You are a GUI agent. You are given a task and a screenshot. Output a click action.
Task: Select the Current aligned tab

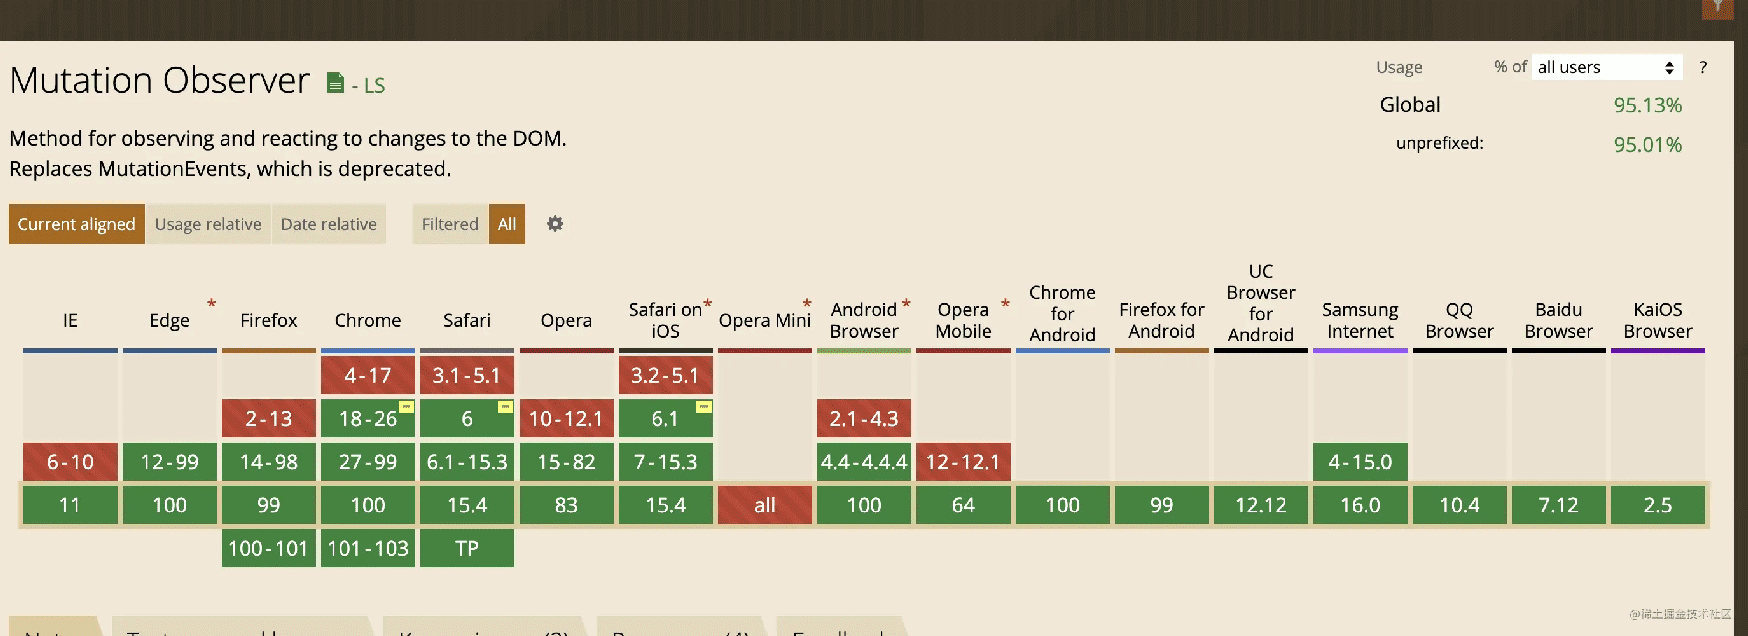tap(77, 224)
